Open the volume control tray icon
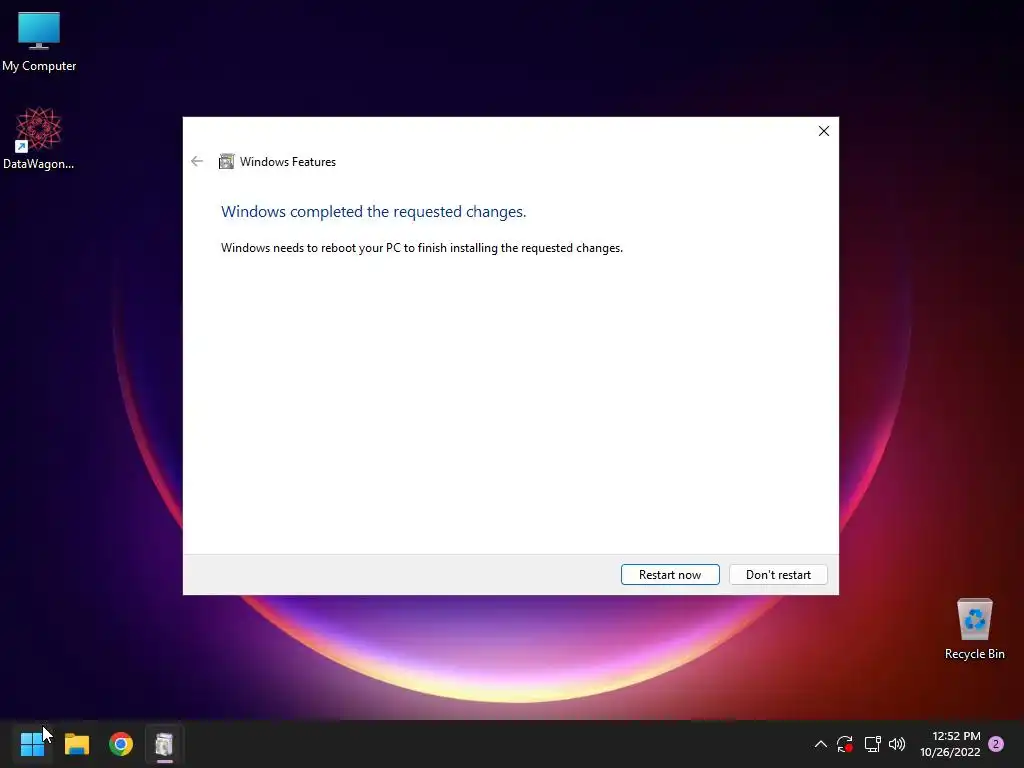Screen dimensions: 1024x768 coord(897,744)
